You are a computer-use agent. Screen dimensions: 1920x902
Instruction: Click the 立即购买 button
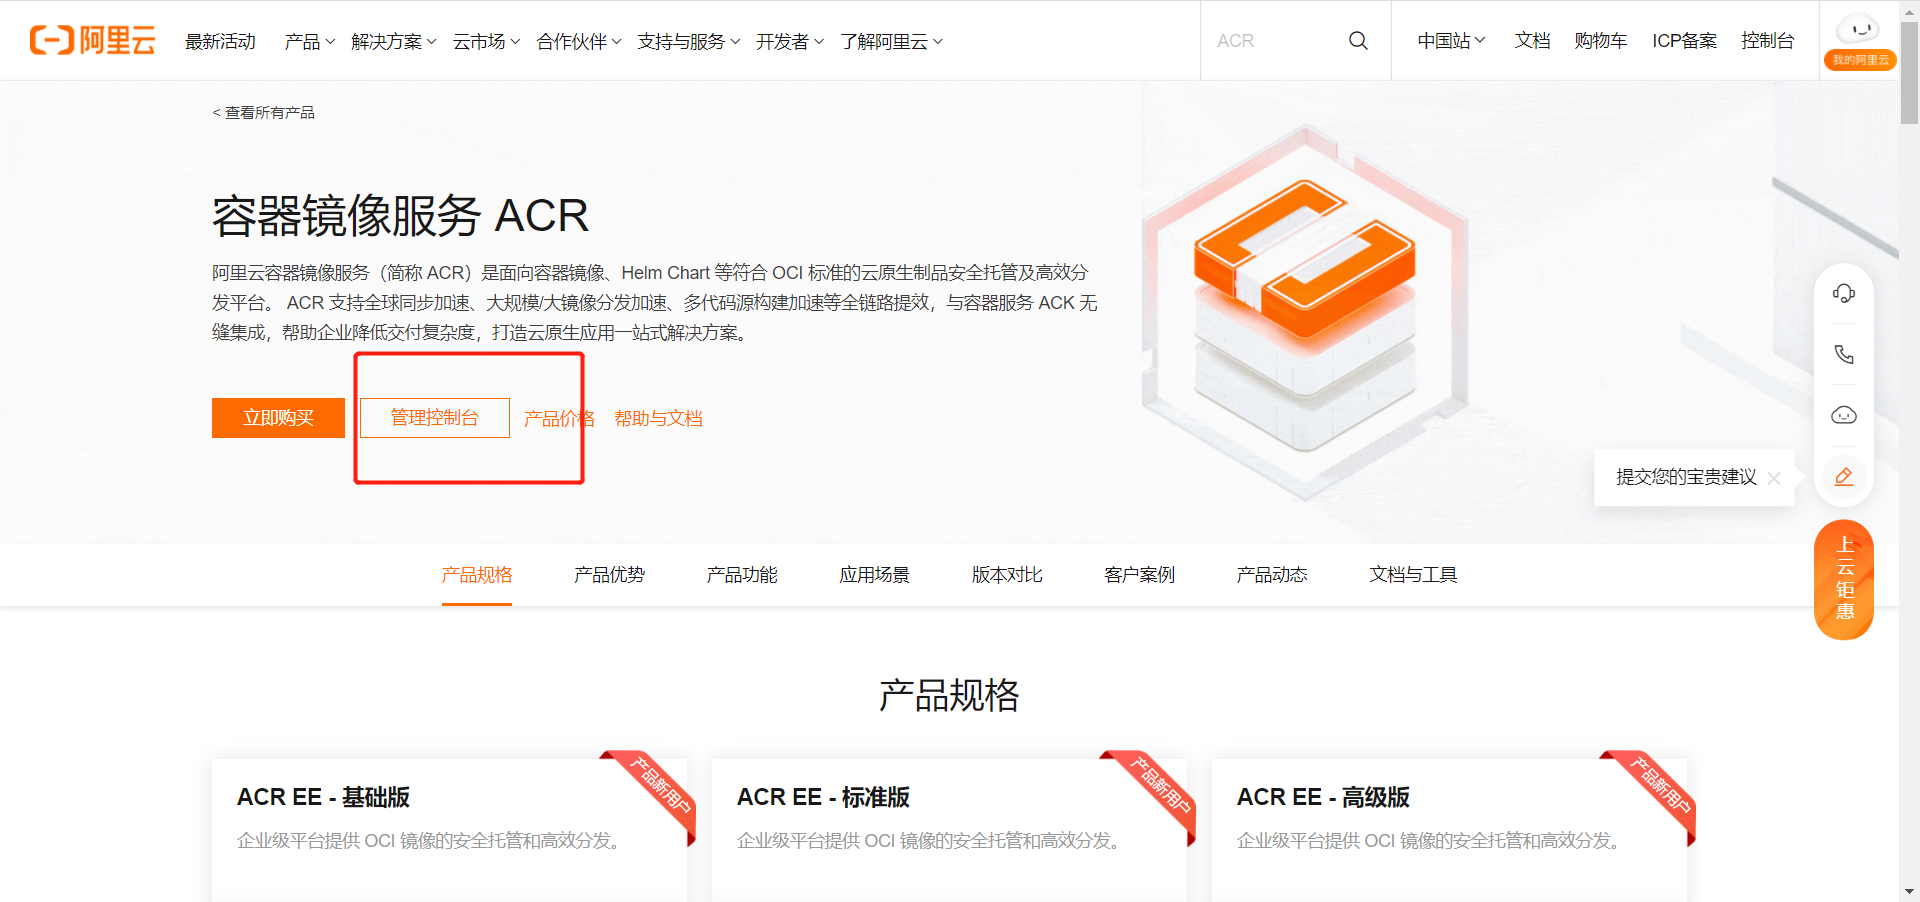pyautogui.click(x=278, y=418)
